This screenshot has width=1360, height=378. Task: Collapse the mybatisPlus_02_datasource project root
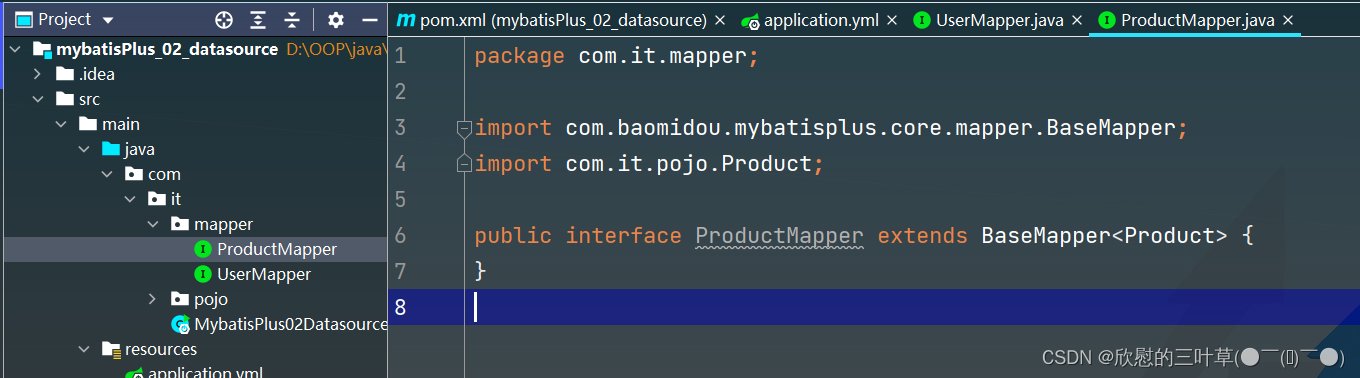coord(16,49)
